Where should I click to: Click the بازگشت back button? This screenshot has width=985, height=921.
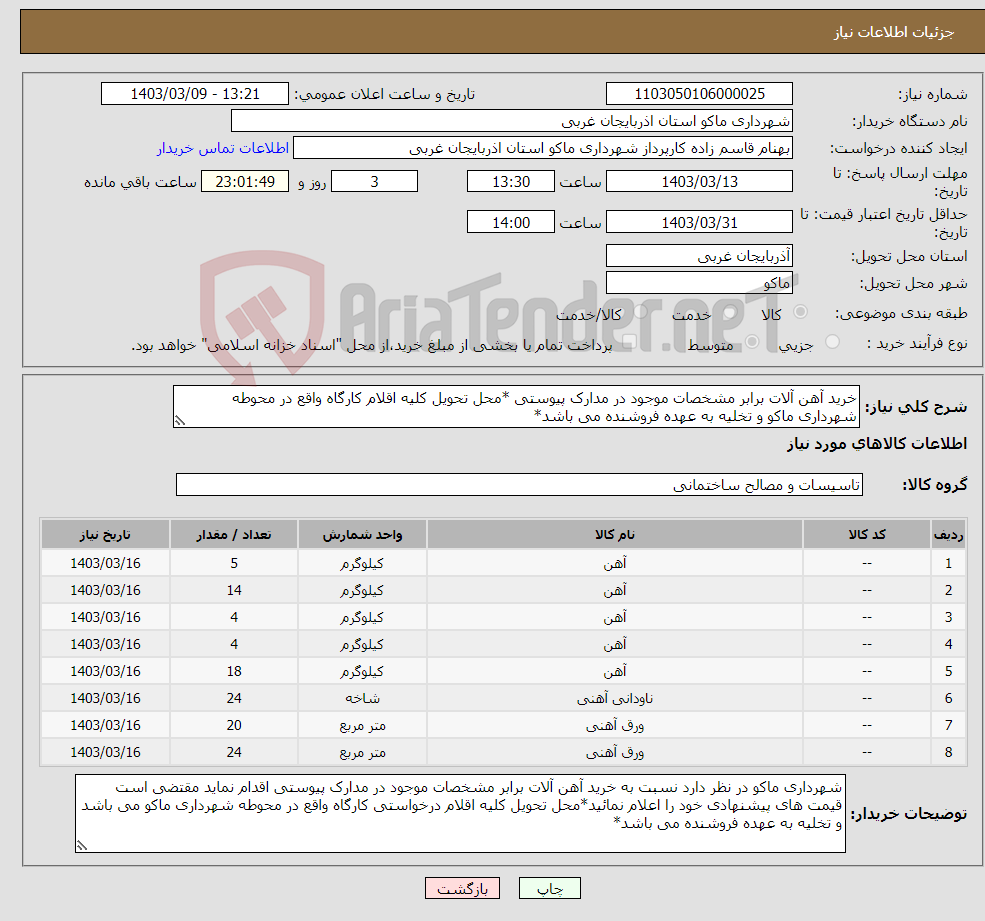(462, 888)
